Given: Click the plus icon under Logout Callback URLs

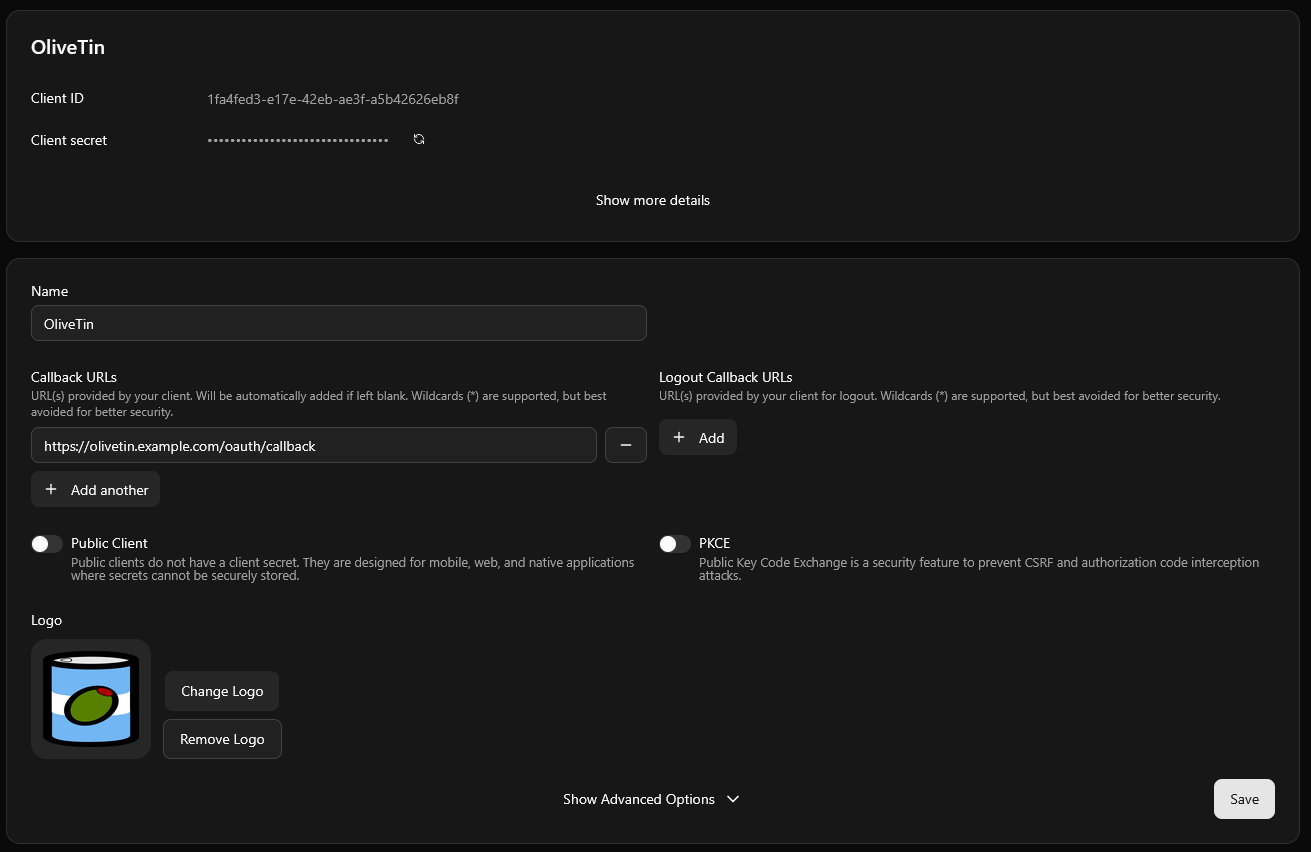Looking at the screenshot, I should (679, 437).
